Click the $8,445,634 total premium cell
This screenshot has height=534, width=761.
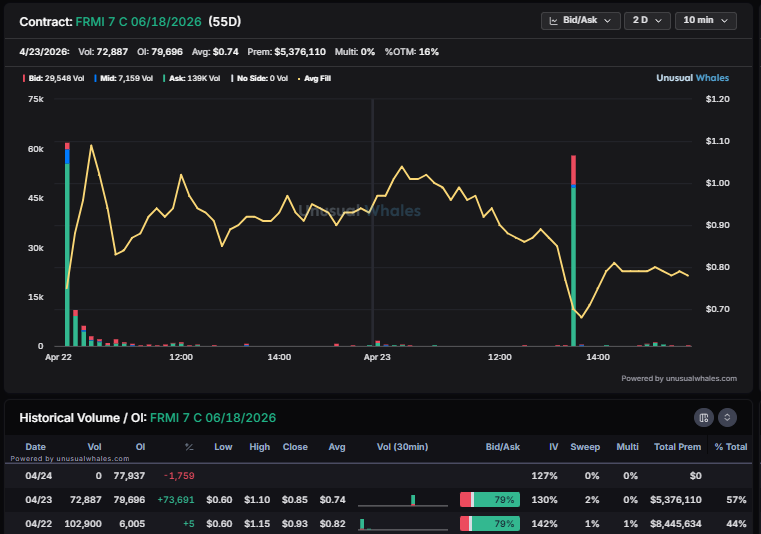coord(676,523)
